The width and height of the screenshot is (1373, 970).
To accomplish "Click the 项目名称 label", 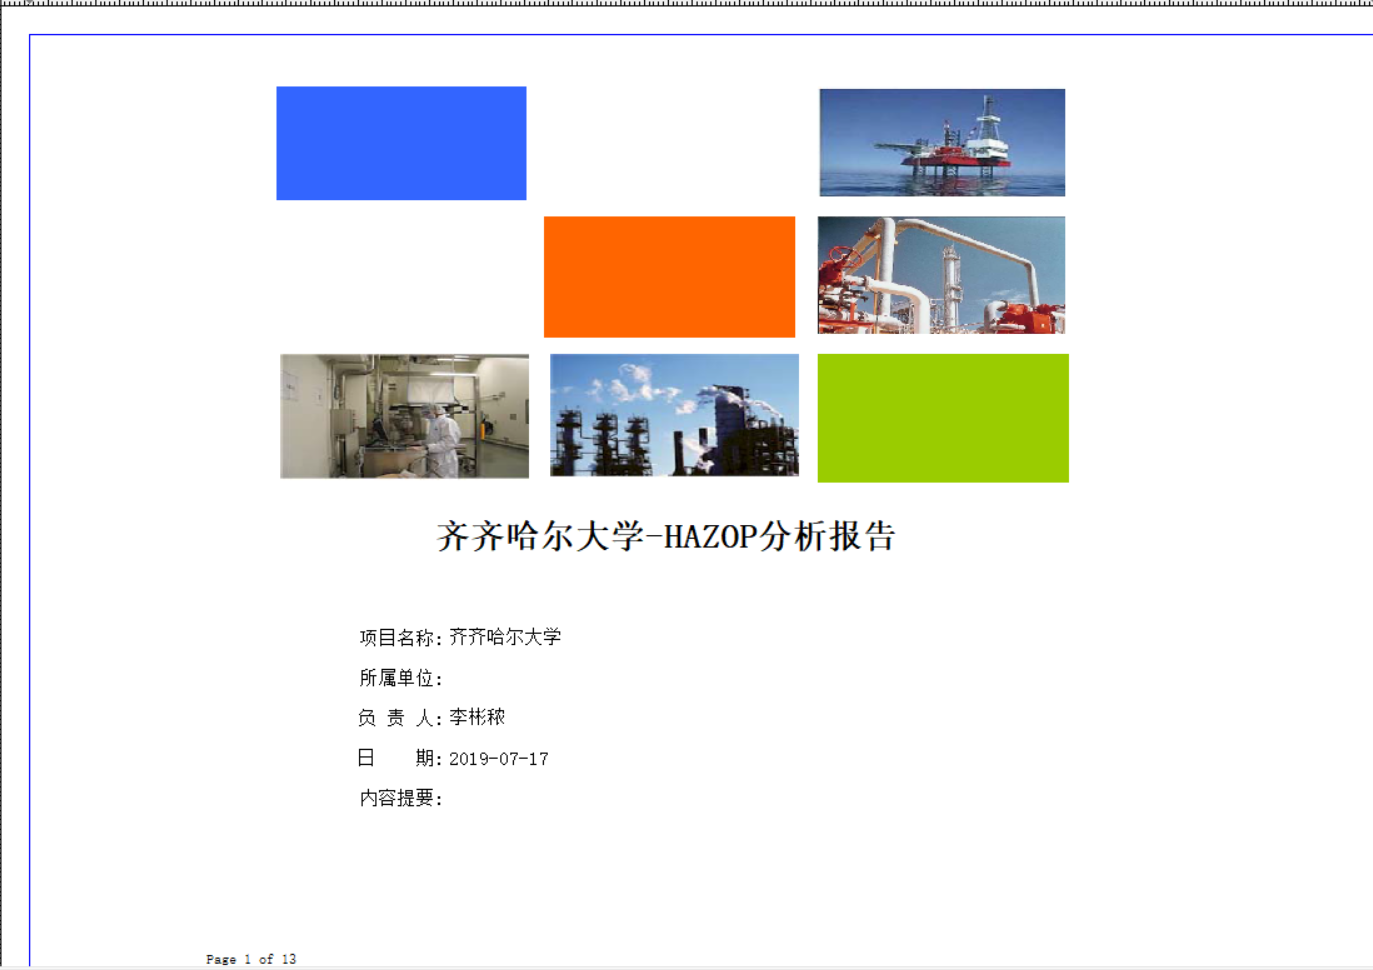I will point(401,638).
